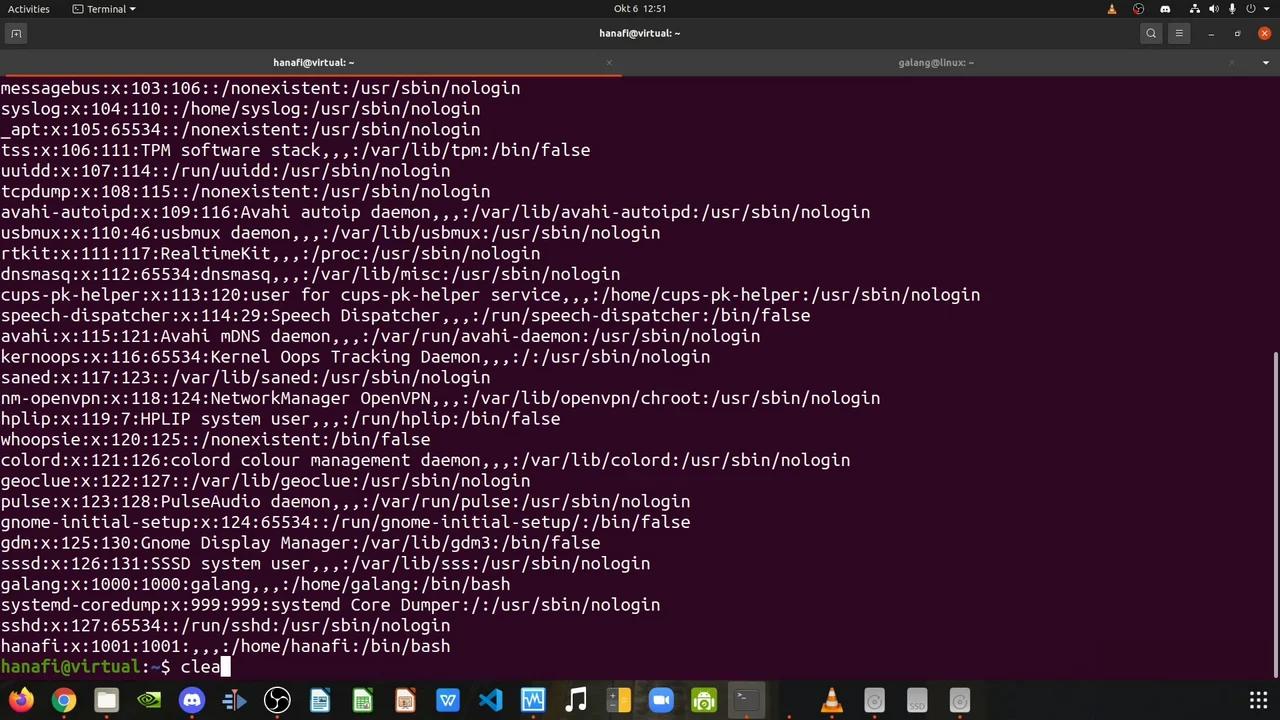
Task: Click the volume speaker icon in the top bar
Action: coord(1213,8)
